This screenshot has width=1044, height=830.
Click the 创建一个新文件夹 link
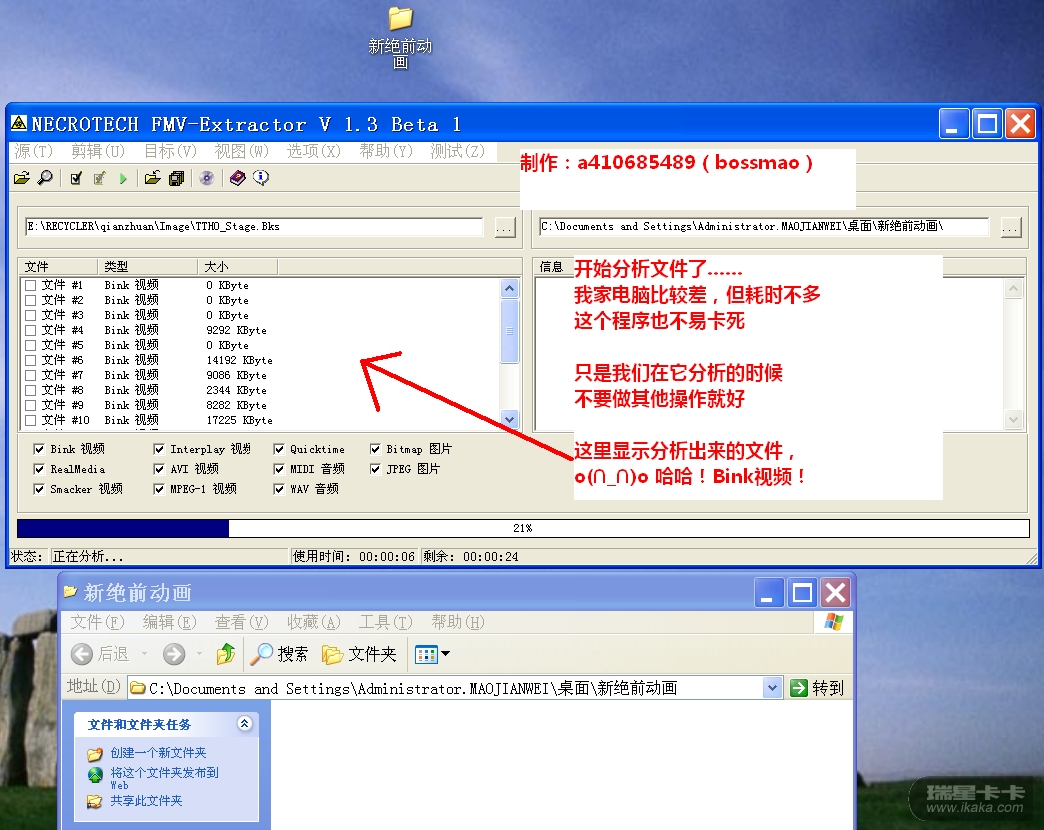coord(158,753)
